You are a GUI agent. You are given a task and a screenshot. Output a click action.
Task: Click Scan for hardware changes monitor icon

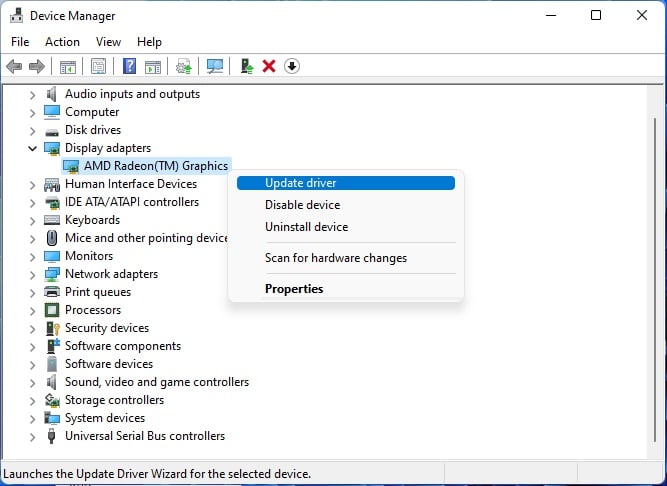click(214, 66)
